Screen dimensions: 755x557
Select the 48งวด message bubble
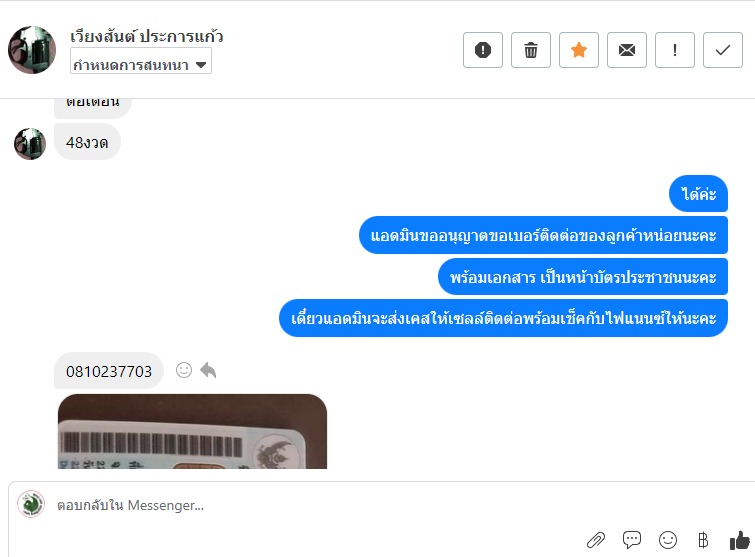[87, 142]
